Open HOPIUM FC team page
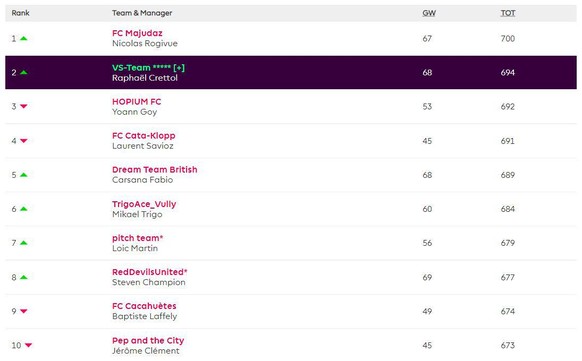This screenshot has height=361, width=582. click(x=136, y=101)
